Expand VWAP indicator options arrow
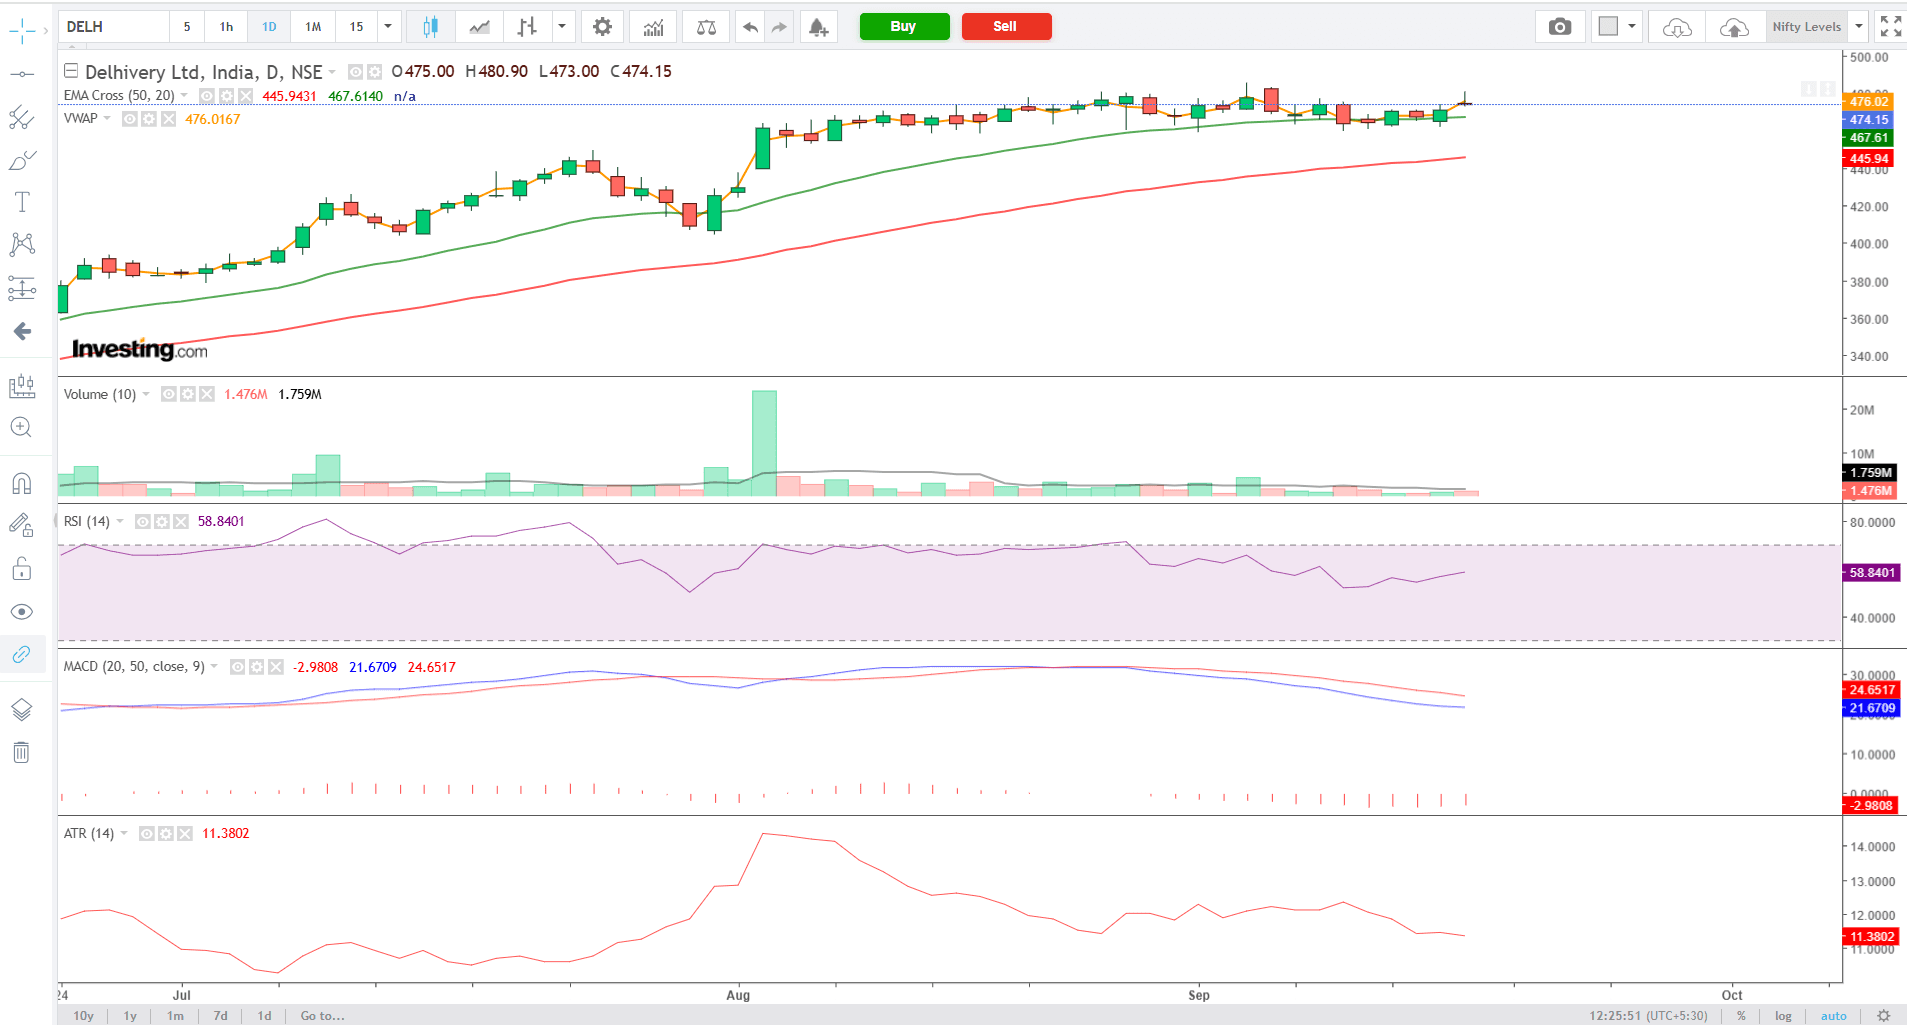Viewport: 1907px width, 1025px height. point(108,119)
